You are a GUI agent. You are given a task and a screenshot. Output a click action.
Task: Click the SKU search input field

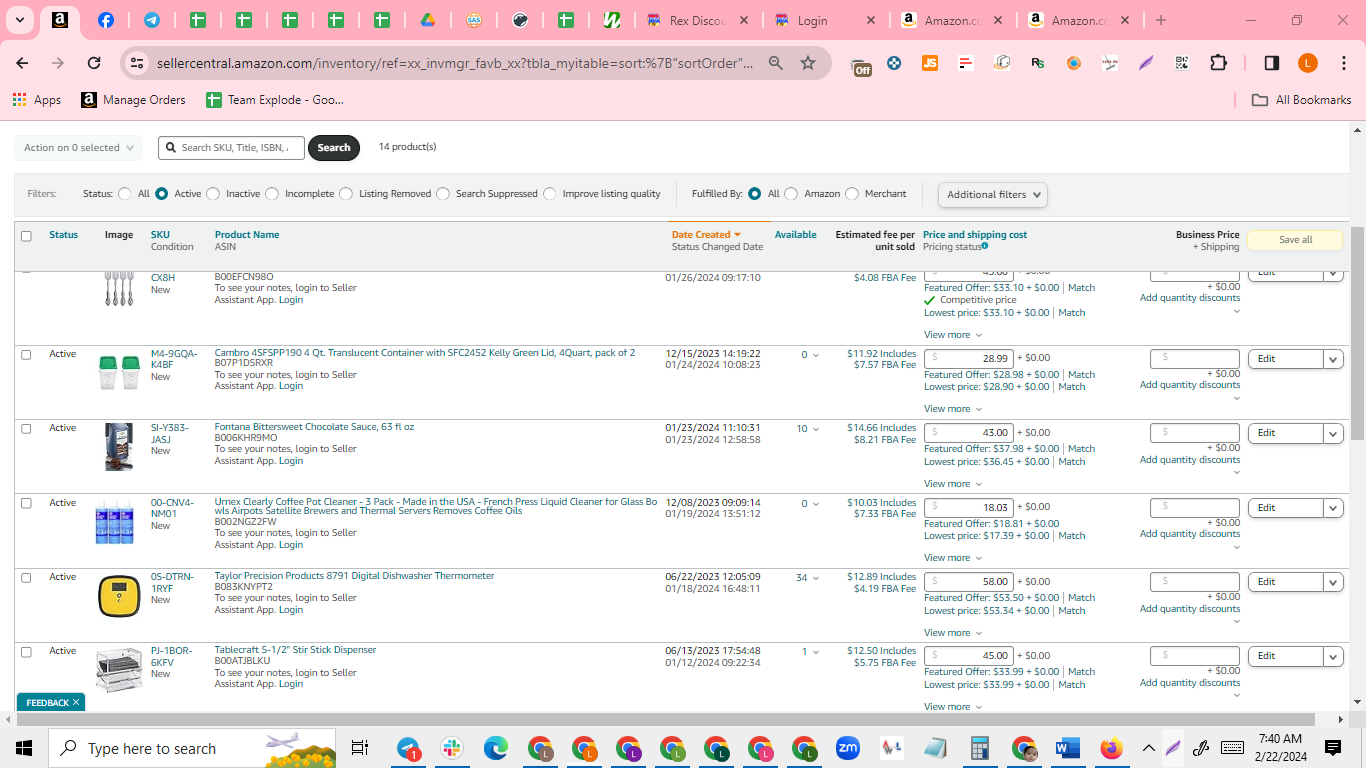[231, 148]
